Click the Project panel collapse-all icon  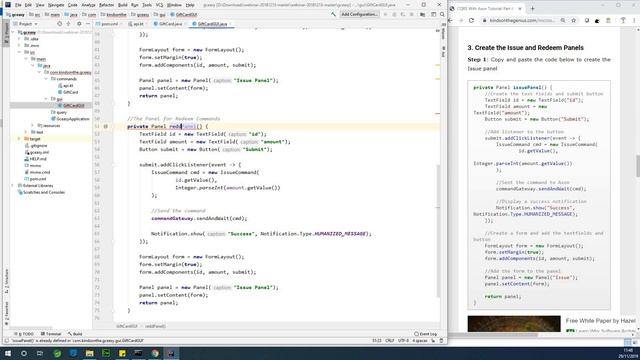coord(69,24)
